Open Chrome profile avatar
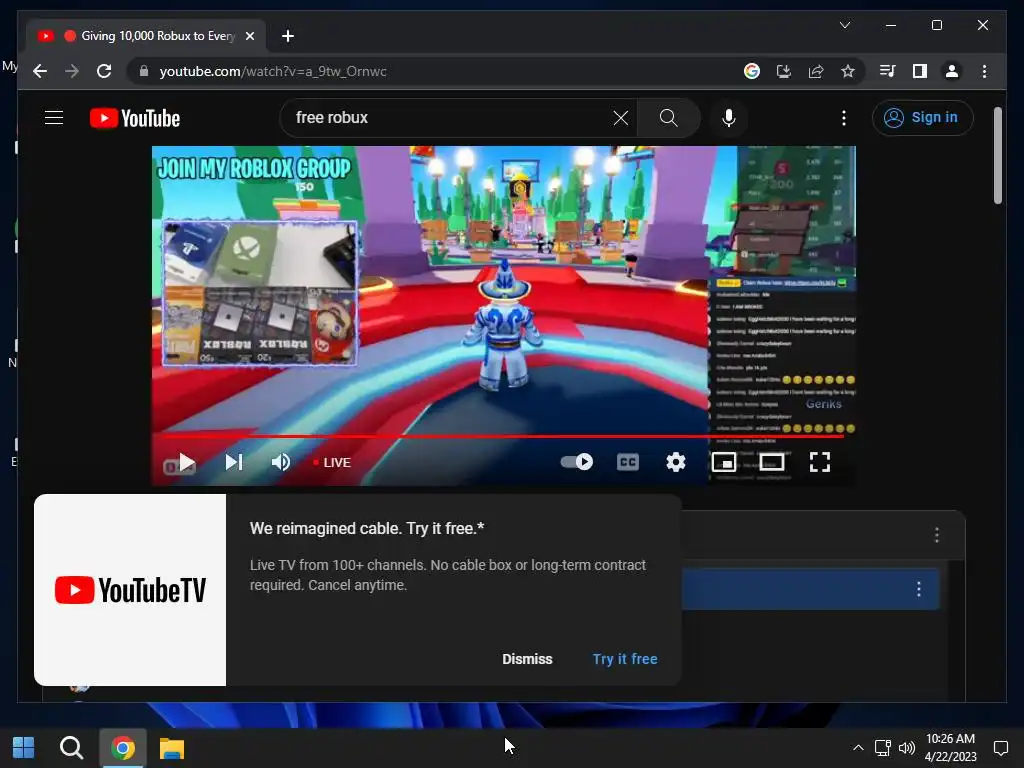Image resolution: width=1024 pixels, height=768 pixels. coord(952,71)
